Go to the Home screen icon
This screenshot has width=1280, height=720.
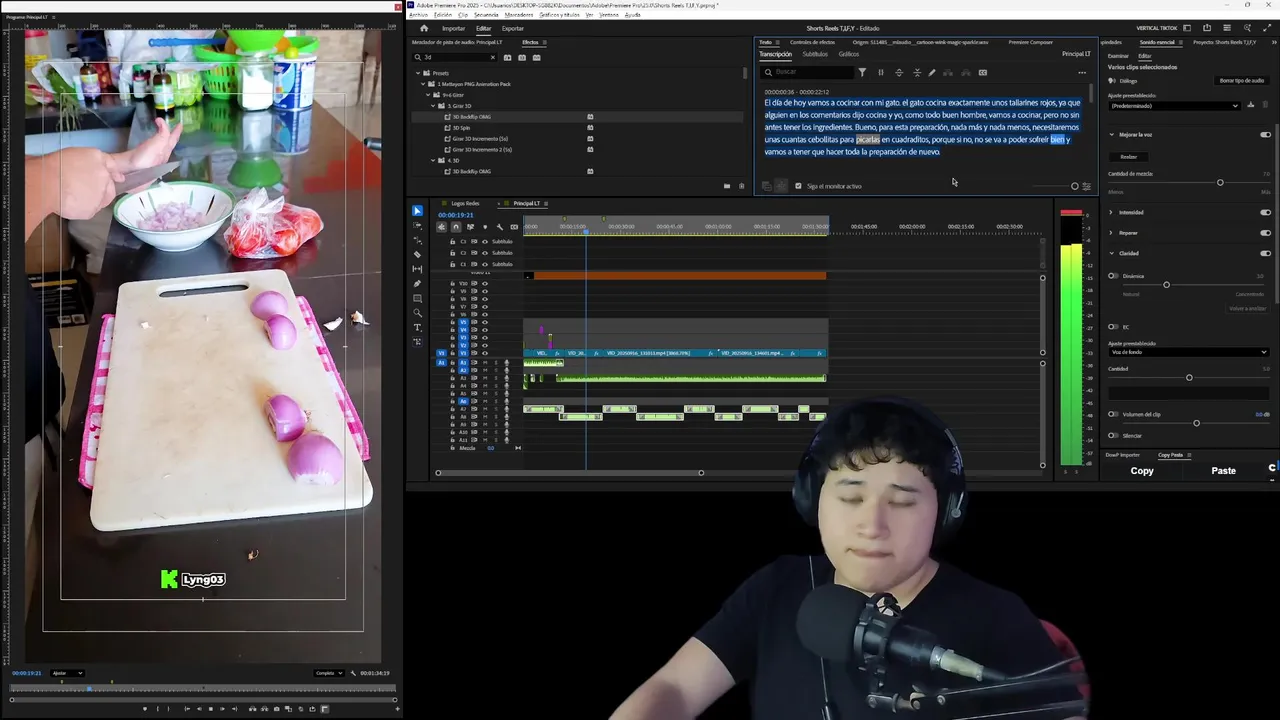click(423, 28)
